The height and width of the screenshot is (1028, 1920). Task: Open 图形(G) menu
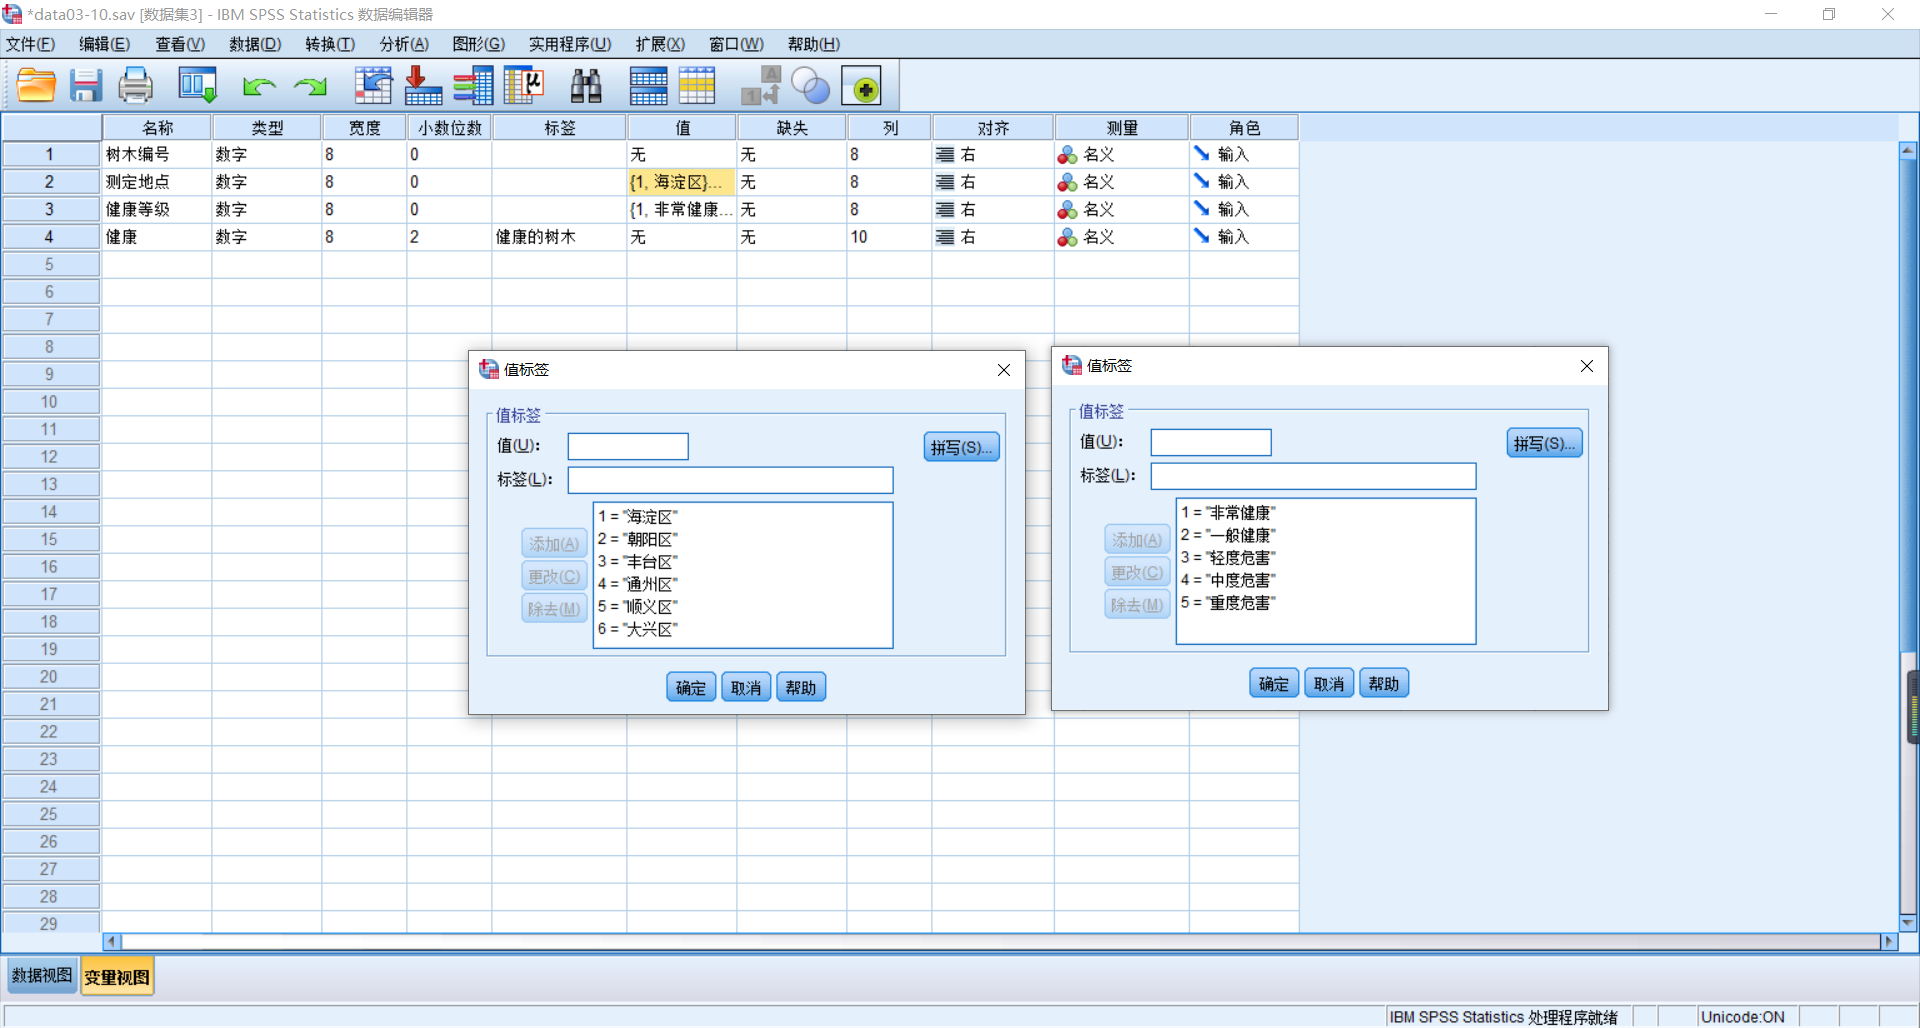(478, 44)
